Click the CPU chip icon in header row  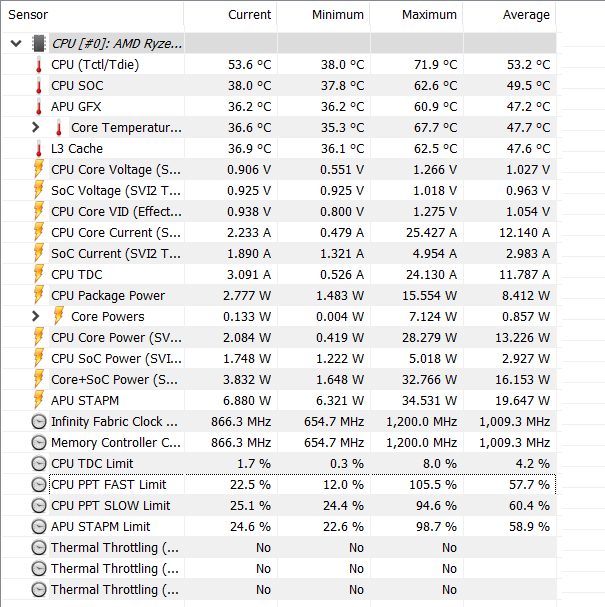pos(39,43)
